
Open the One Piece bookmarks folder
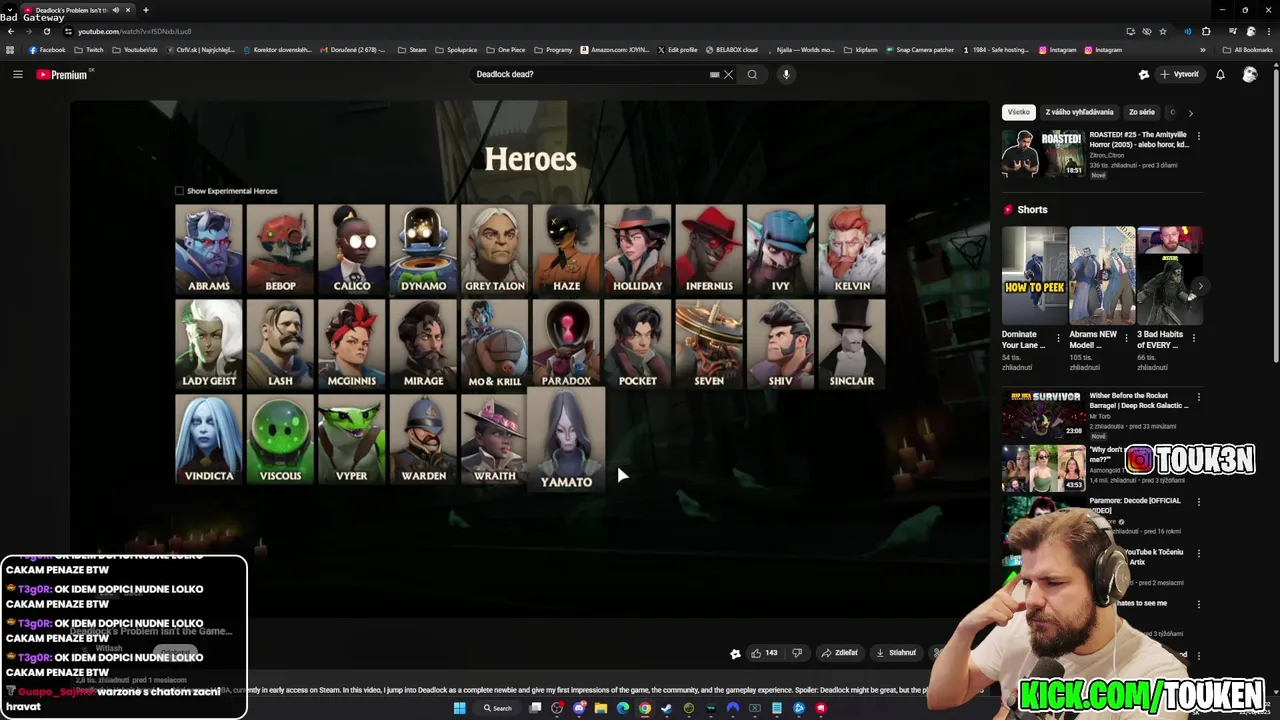click(506, 50)
